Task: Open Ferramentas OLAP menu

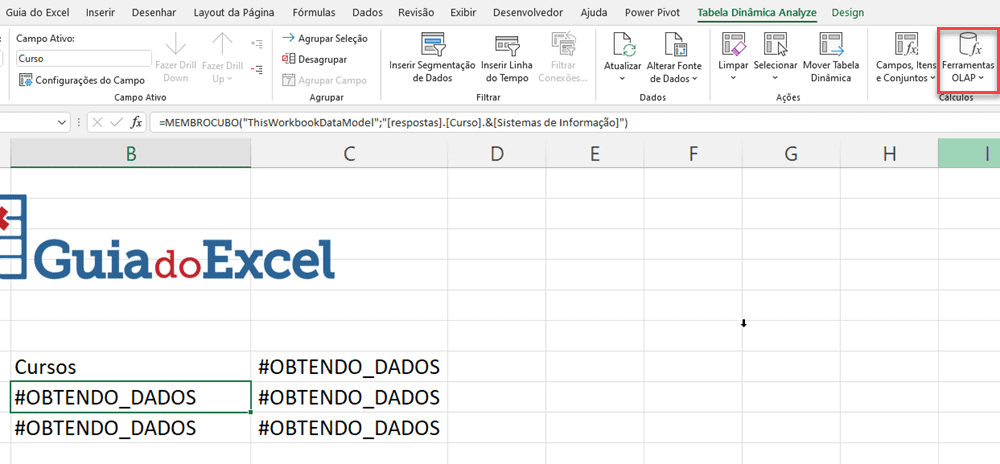Action: [968, 61]
